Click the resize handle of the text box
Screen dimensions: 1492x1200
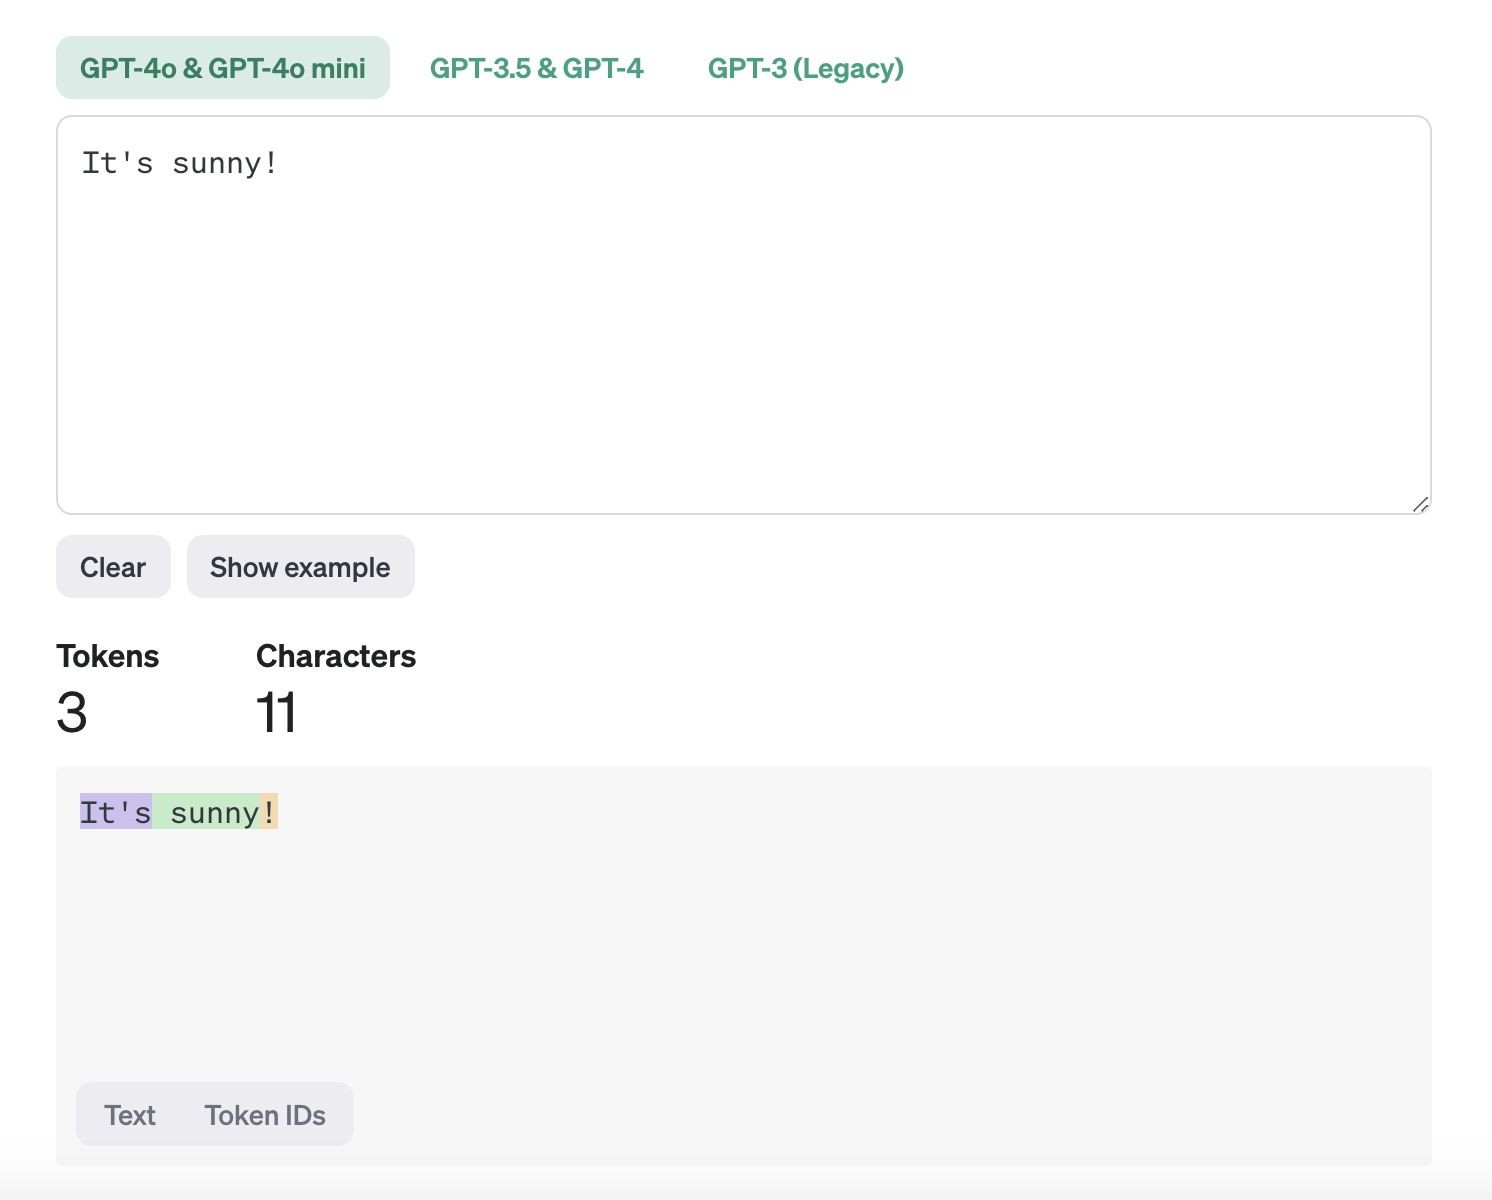[1420, 504]
